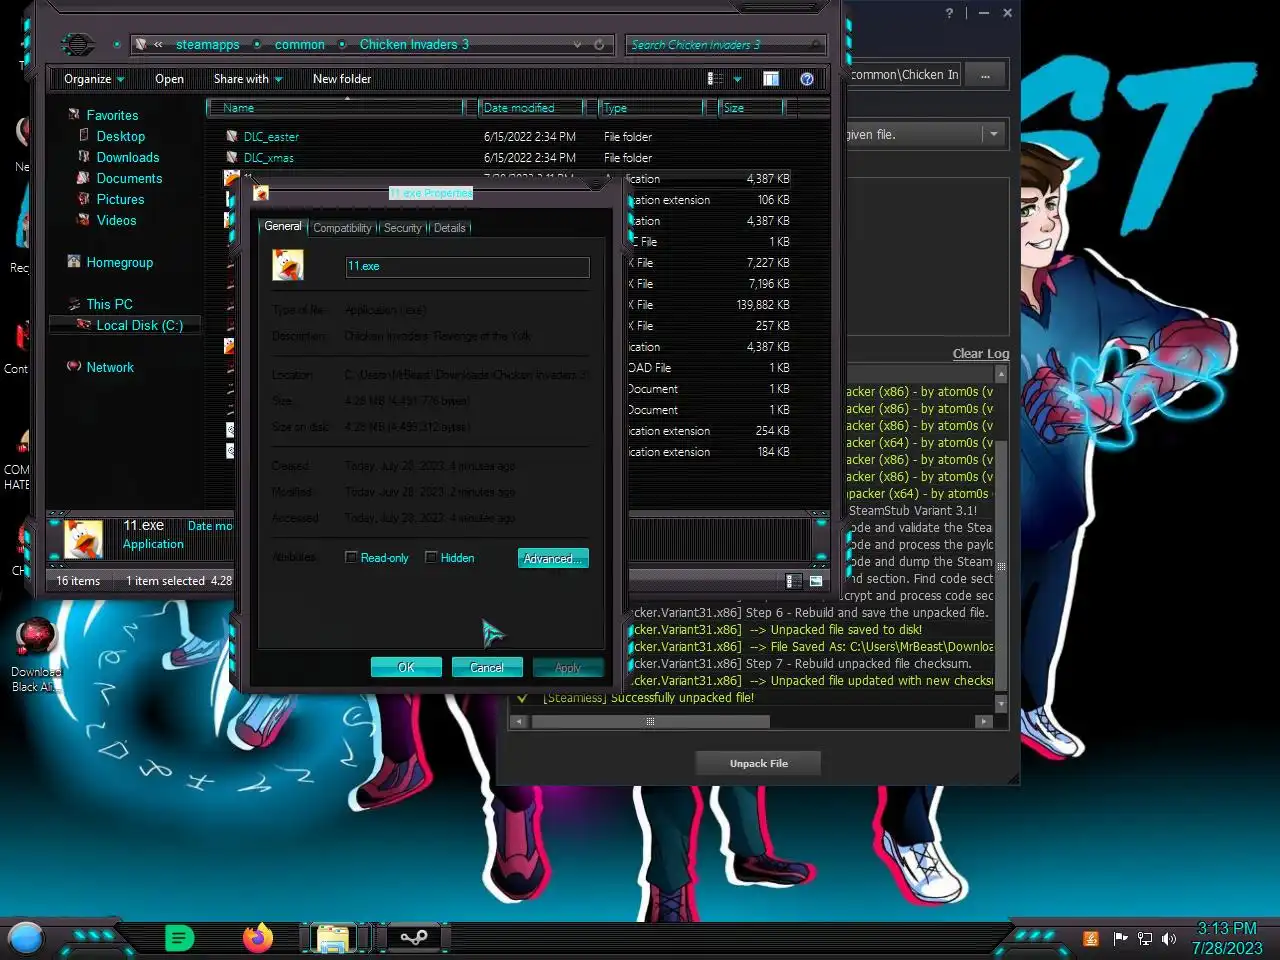Click the change view layout icon
The image size is (1280, 960).
point(715,79)
